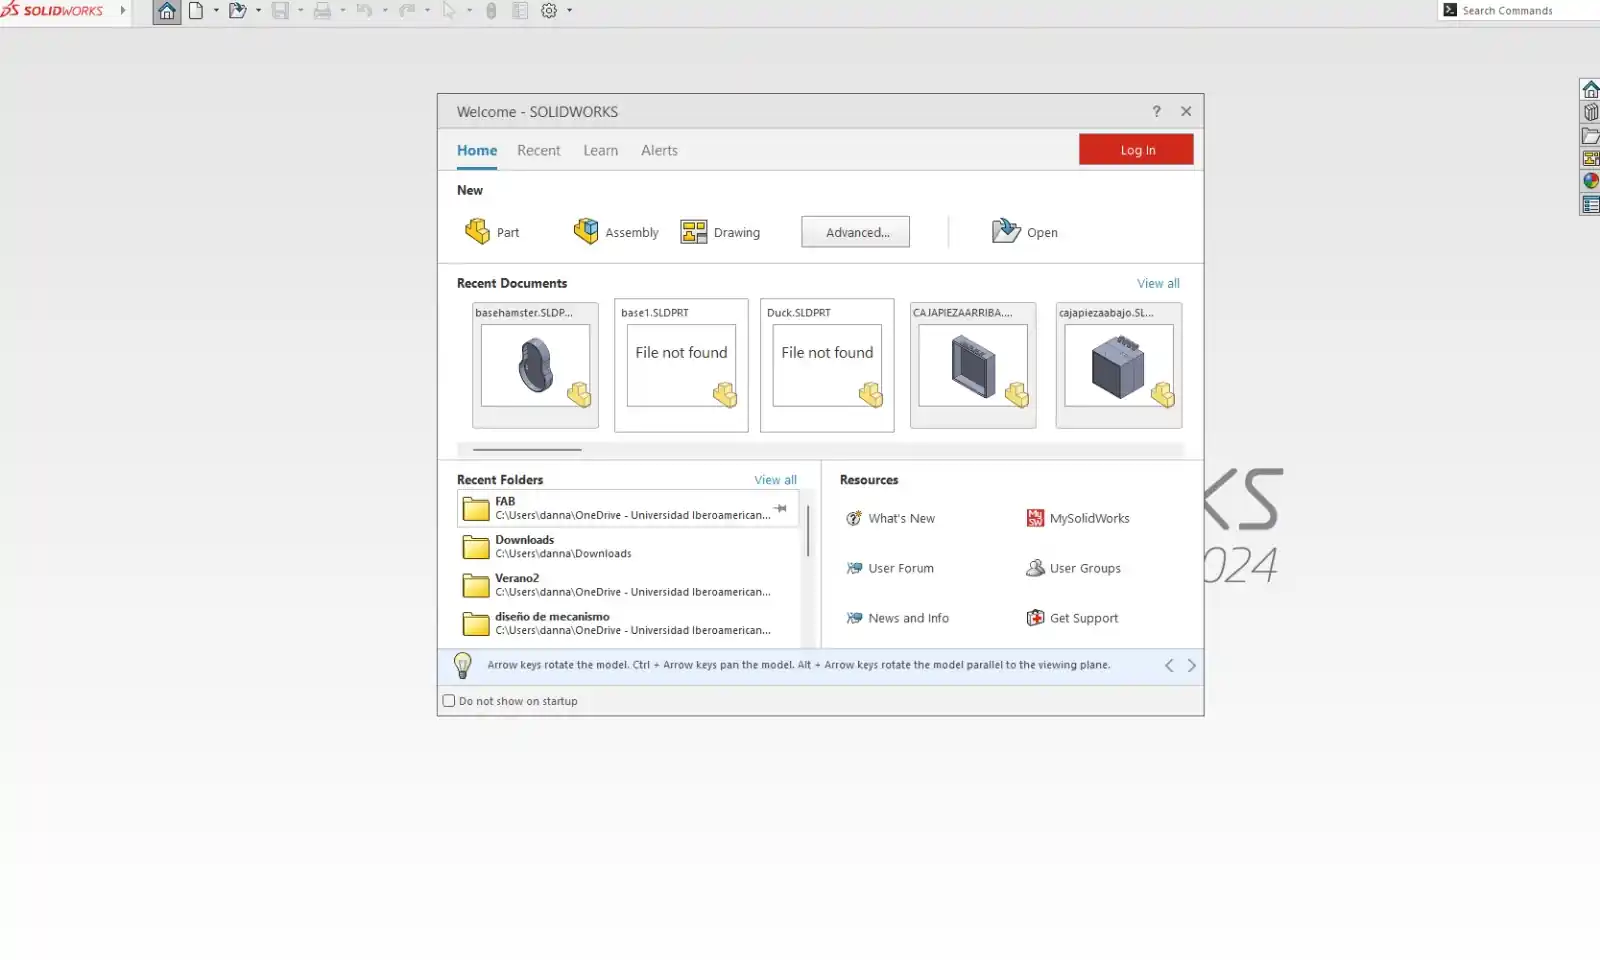Click the Open file icon in the top toolbar

[237, 11]
